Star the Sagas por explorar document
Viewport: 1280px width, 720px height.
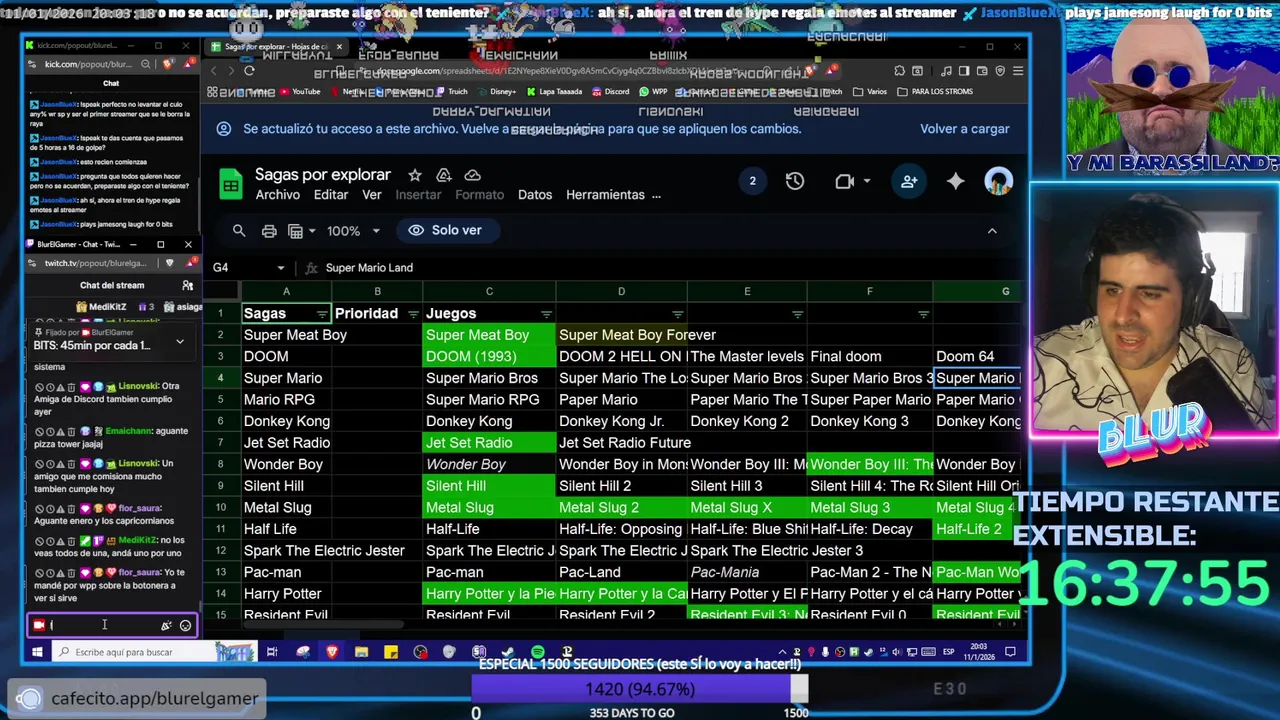pos(414,175)
